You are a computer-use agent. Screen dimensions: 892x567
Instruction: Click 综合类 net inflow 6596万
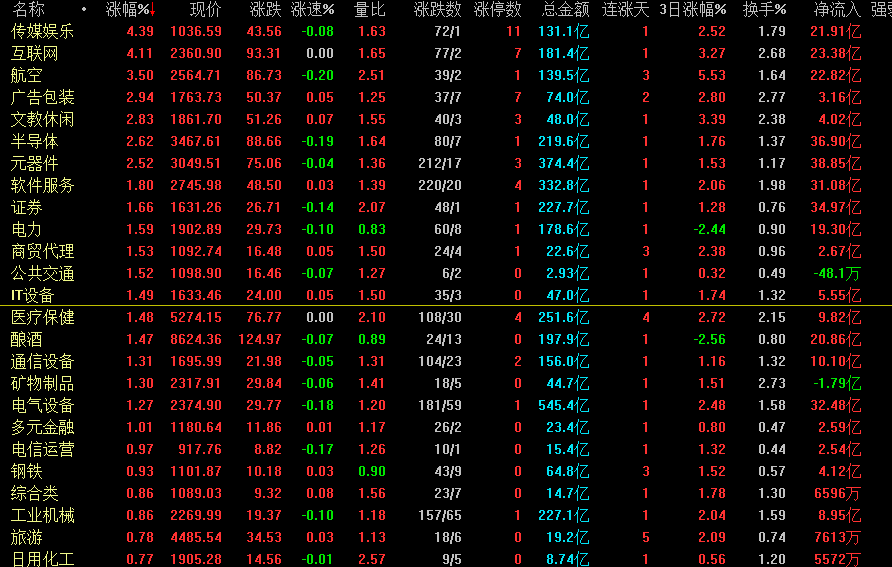click(x=837, y=493)
